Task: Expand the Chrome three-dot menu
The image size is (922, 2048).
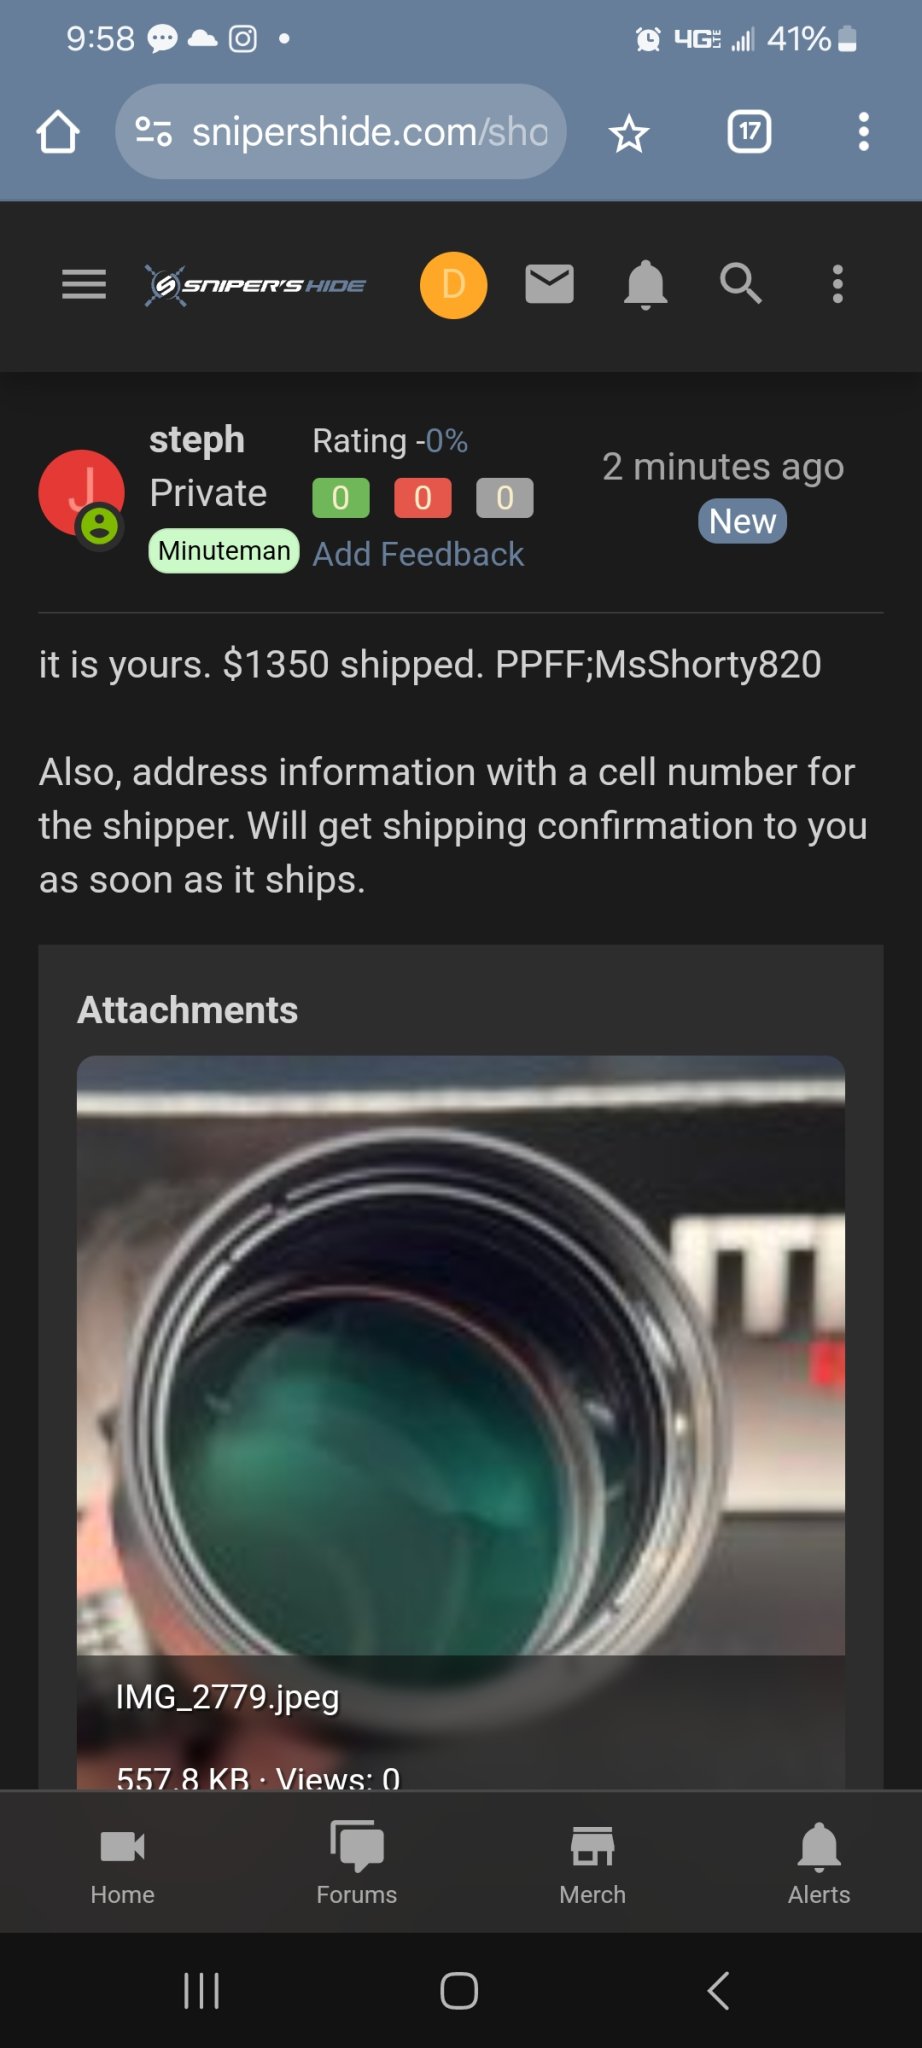Action: (x=863, y=132)
